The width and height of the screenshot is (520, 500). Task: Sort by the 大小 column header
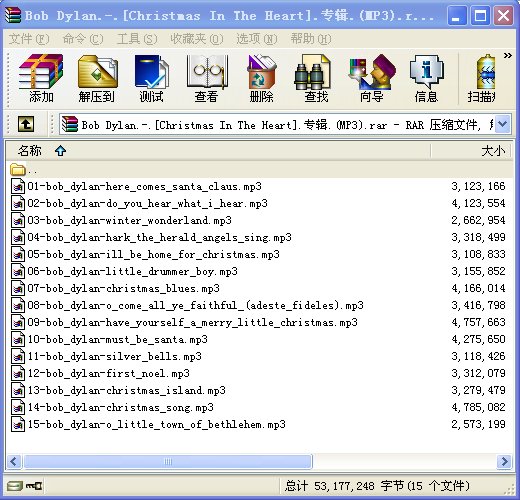(x=472, y=151)
